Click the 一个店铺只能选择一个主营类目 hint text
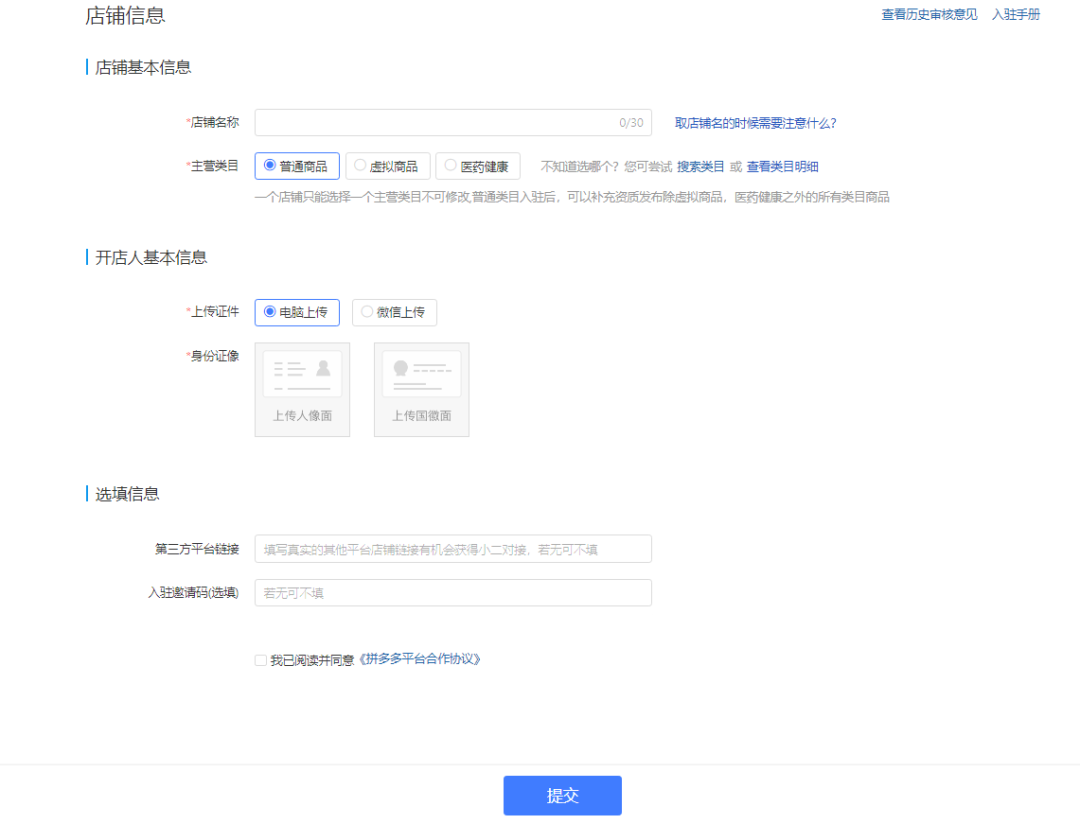The height and width of the screenshot is (824, 1080). pos(572,198)
